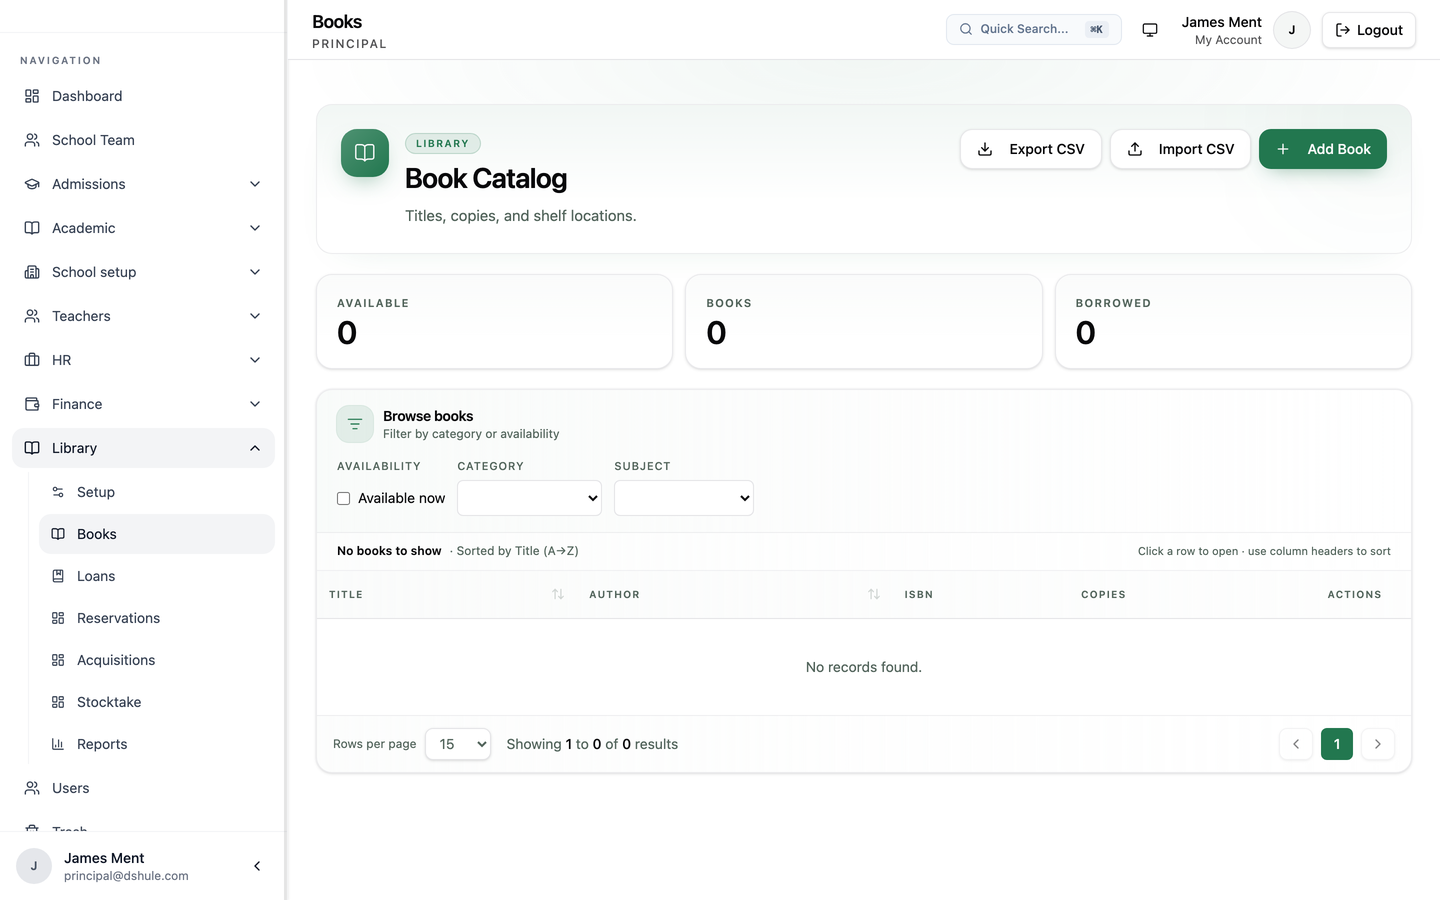Click the Export CSV button
This screenshot has height=900, width=1440.
click(x=1031, y=149)
